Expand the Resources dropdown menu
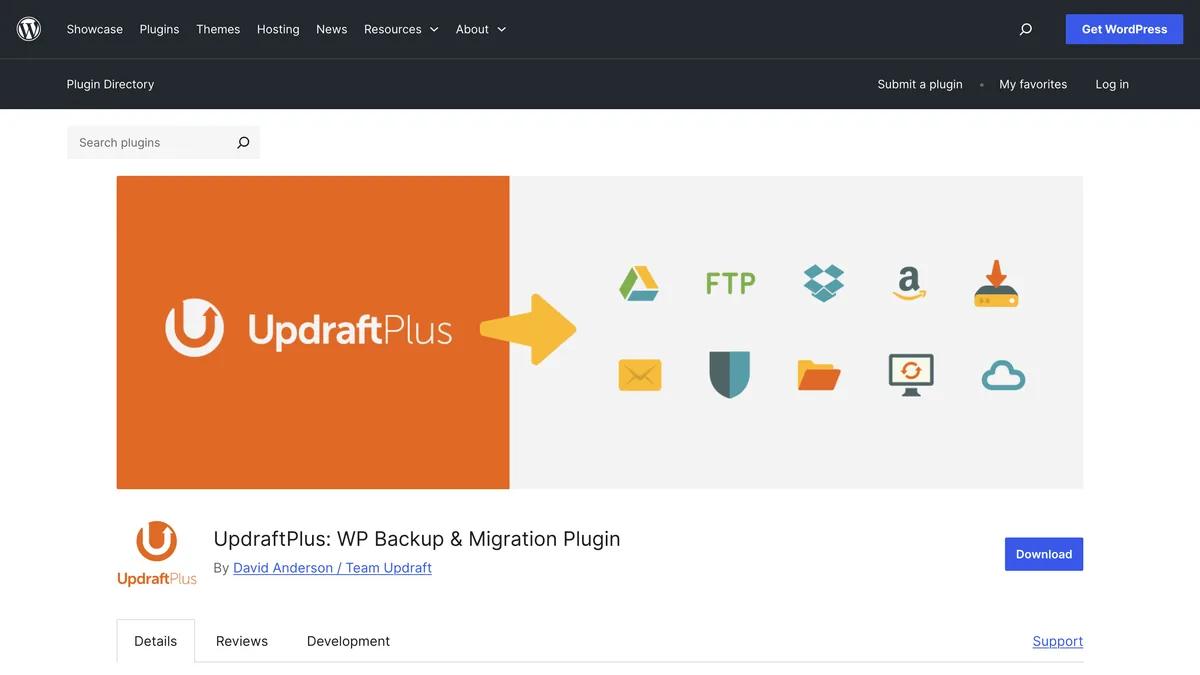Screen dimensions: 1200x675 click(401, 29)
